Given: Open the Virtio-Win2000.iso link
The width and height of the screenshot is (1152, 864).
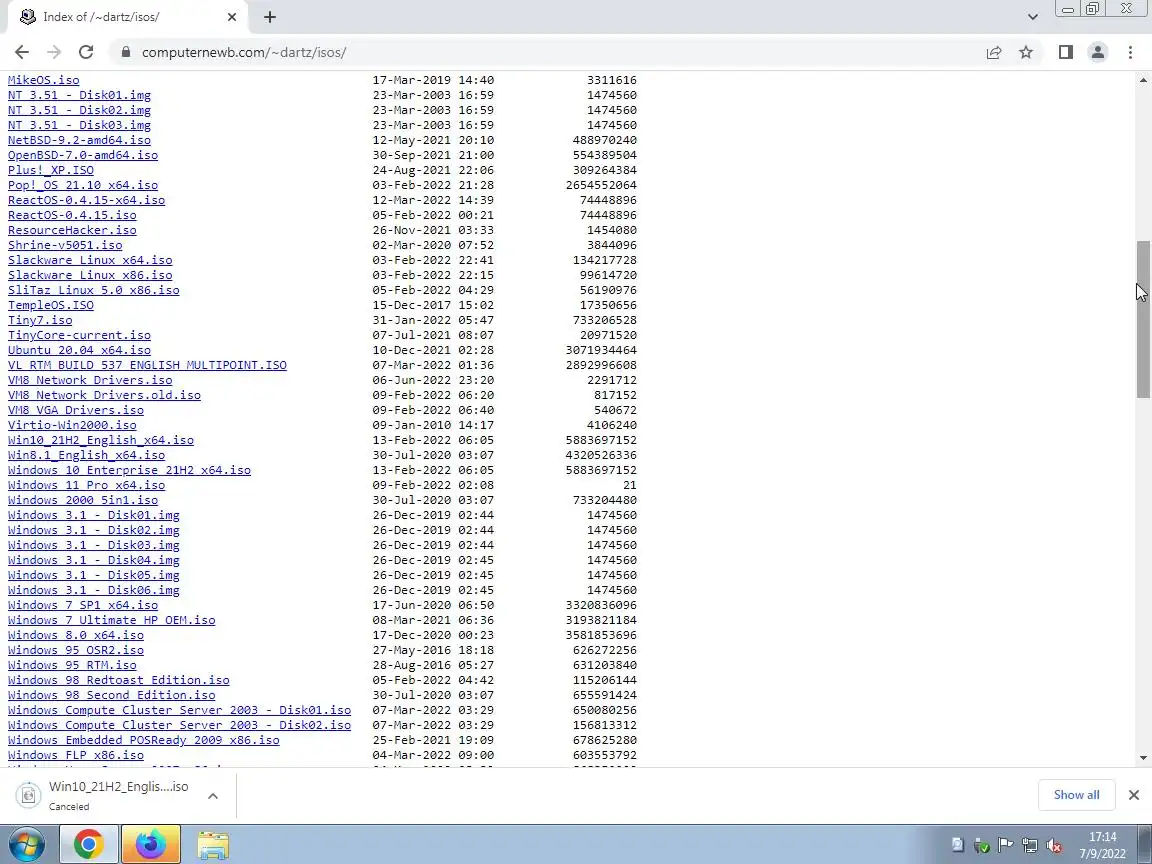Looking at the screenshot, I should click(x=72, y=425).
